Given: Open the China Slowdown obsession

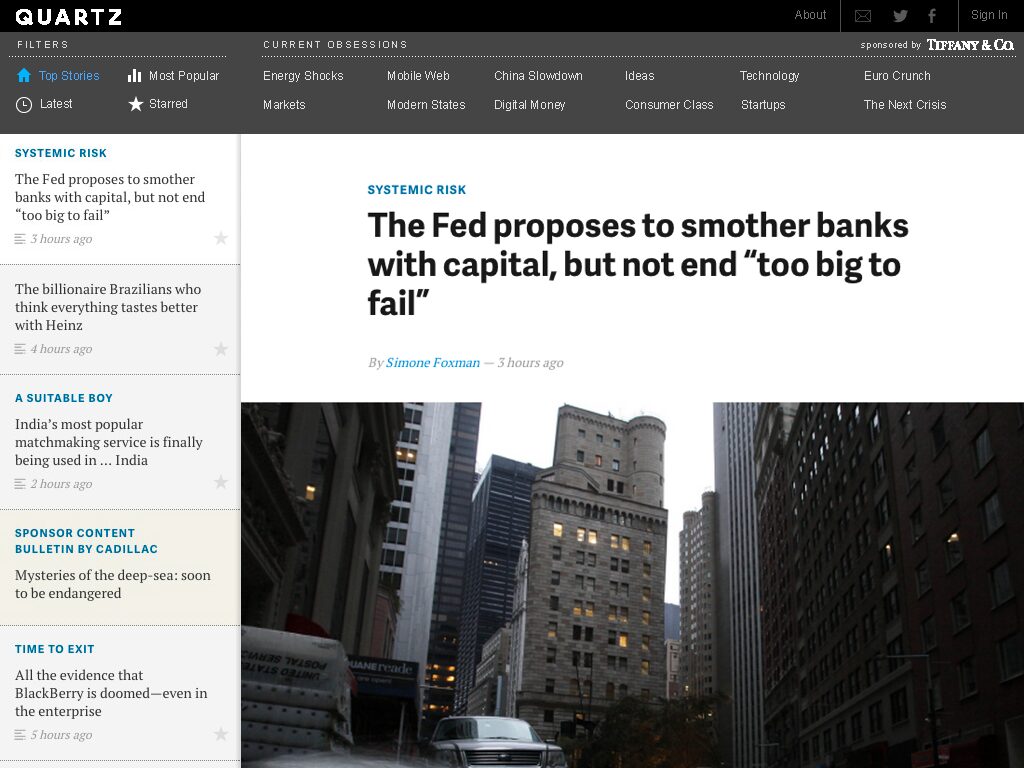Looking at the screenshot, I should point(538,76).
